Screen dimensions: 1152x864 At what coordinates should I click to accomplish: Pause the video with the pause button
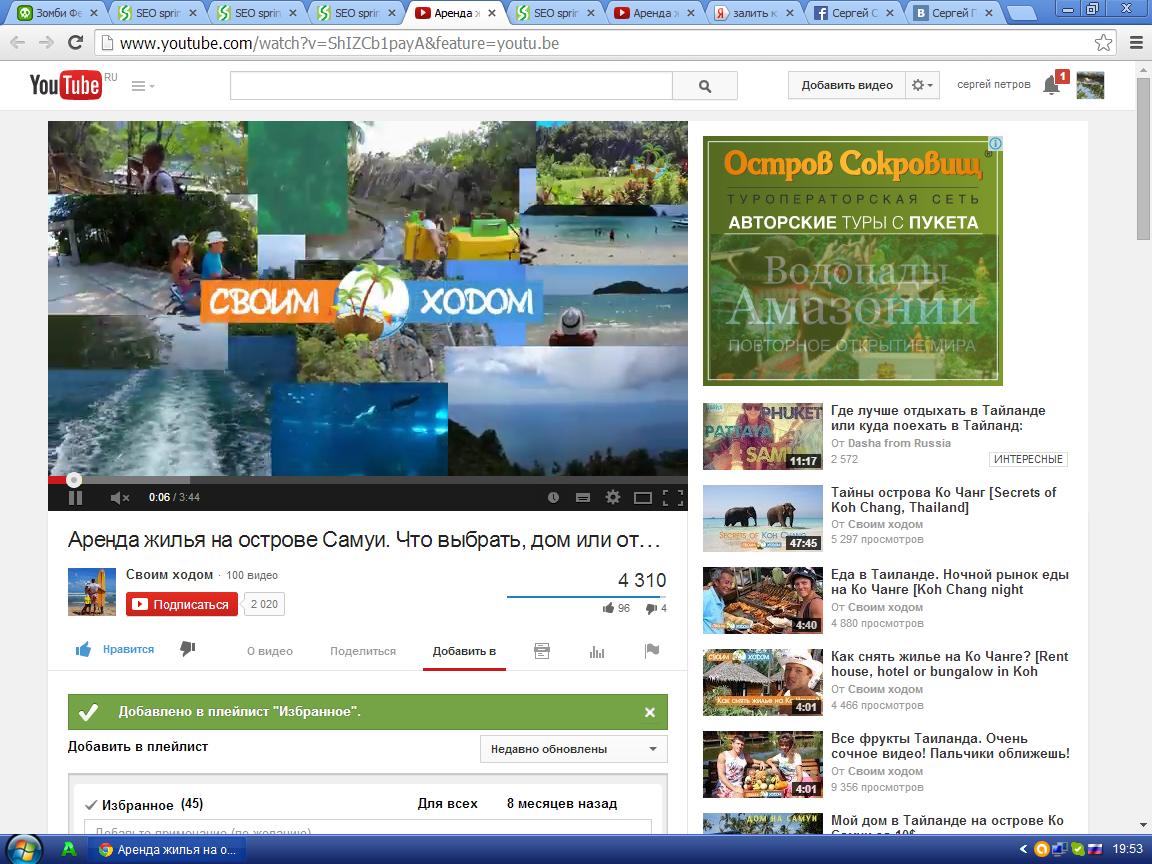75,497
